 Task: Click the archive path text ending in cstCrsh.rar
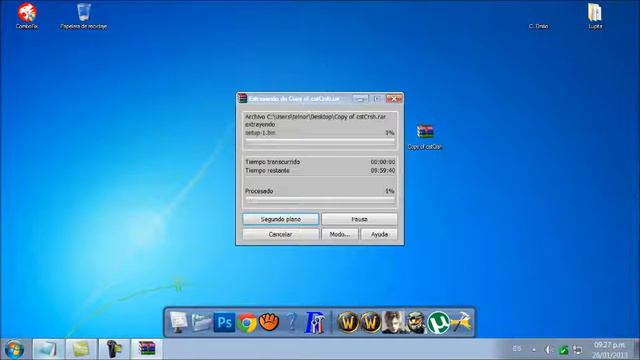pyautogui.click(x=315, y=117)
